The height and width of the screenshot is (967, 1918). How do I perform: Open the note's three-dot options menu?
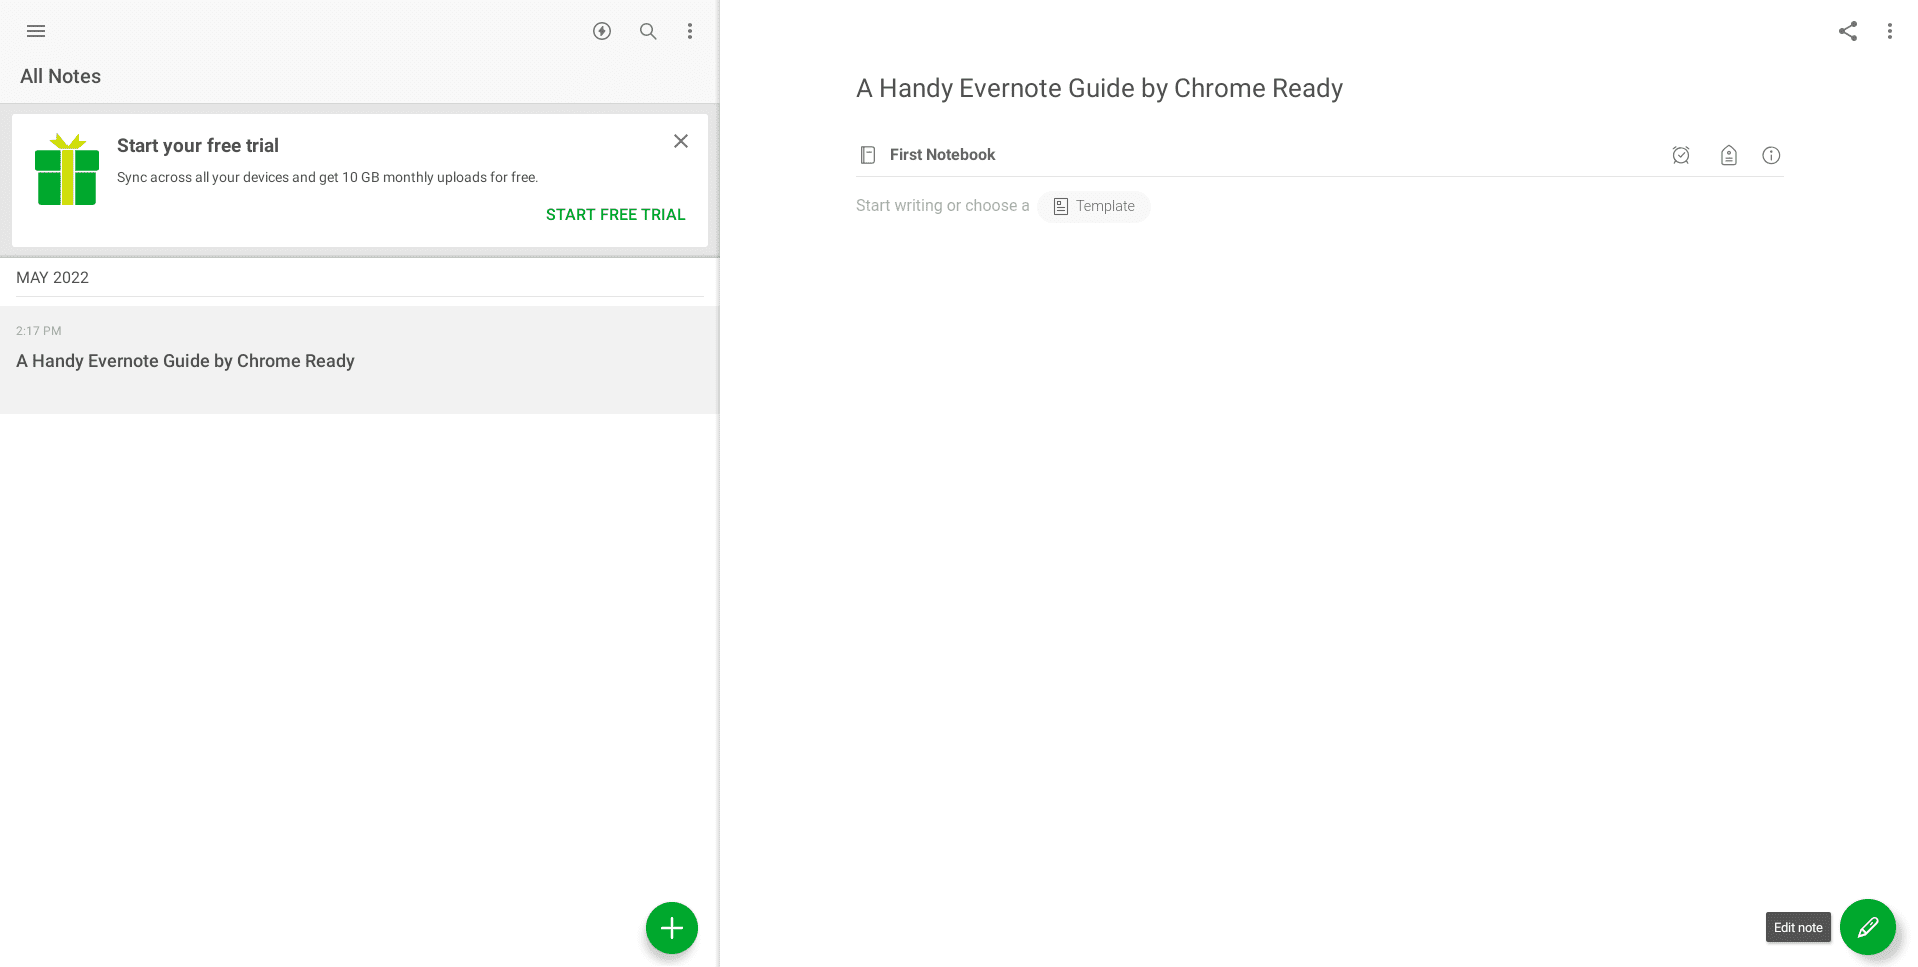[x=1890, y=31]
